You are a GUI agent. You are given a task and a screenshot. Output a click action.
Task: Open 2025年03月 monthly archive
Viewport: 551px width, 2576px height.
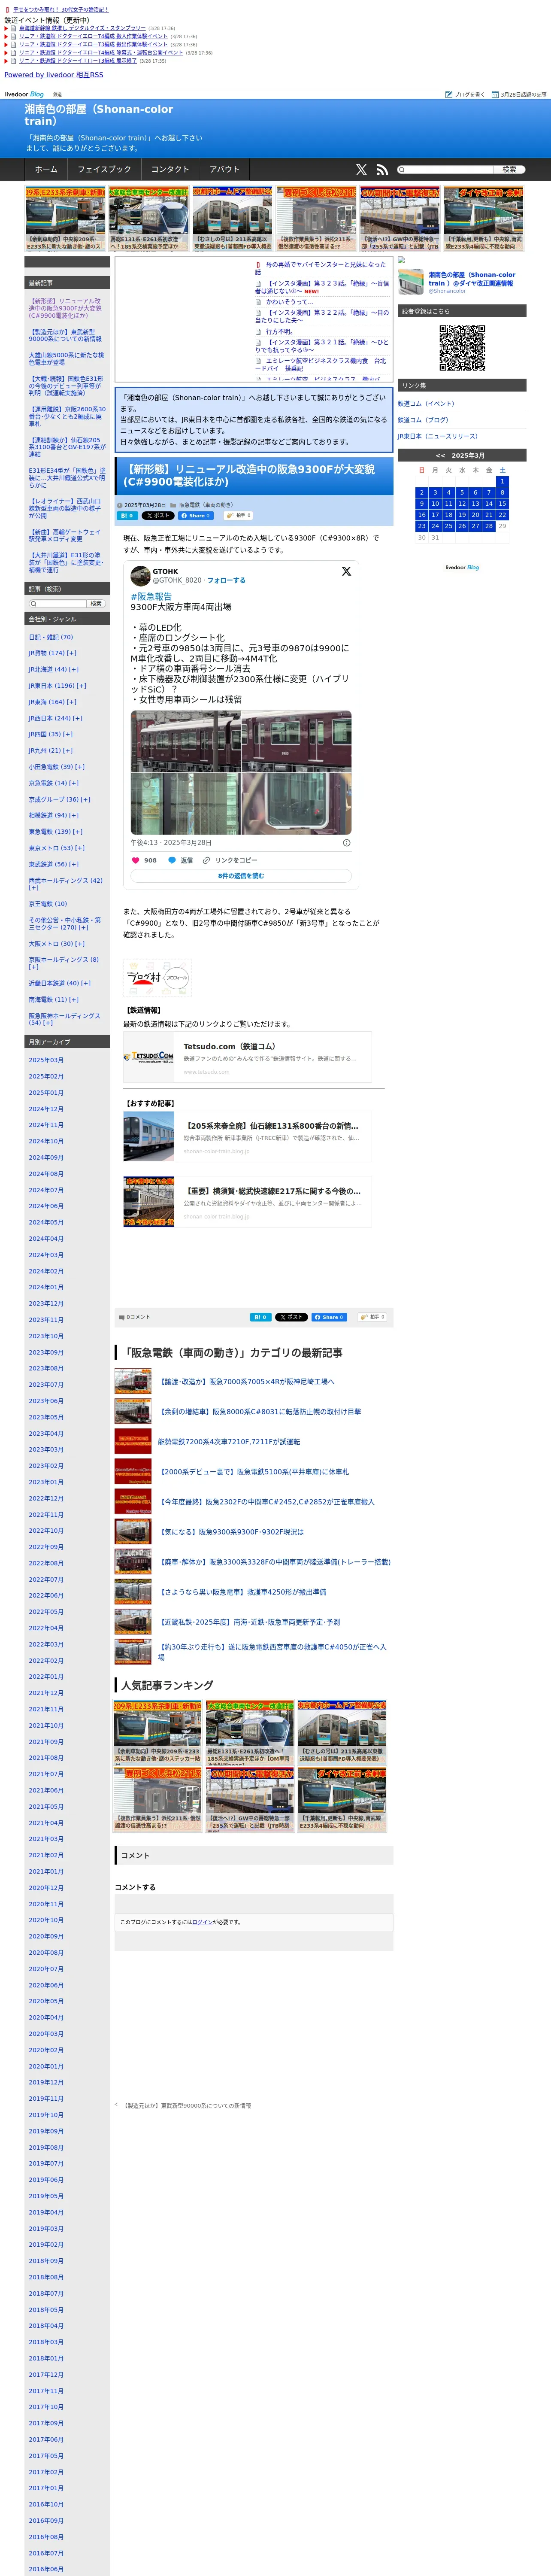coord(46,1060)
